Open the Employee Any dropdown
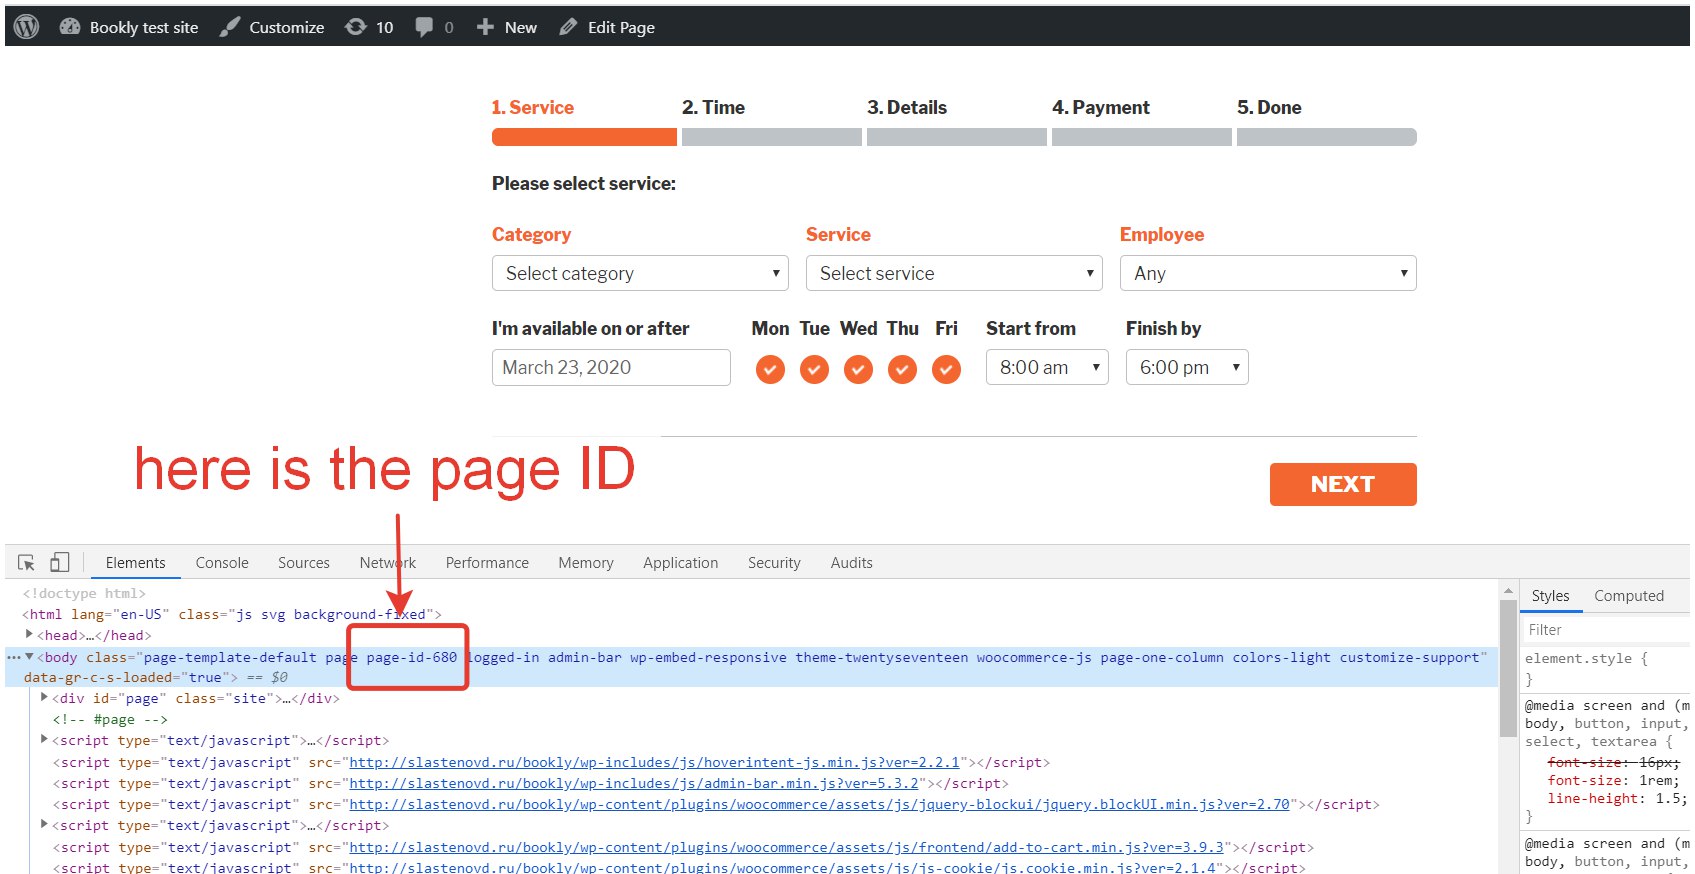1695x874 pixels. coord(1268,273)
